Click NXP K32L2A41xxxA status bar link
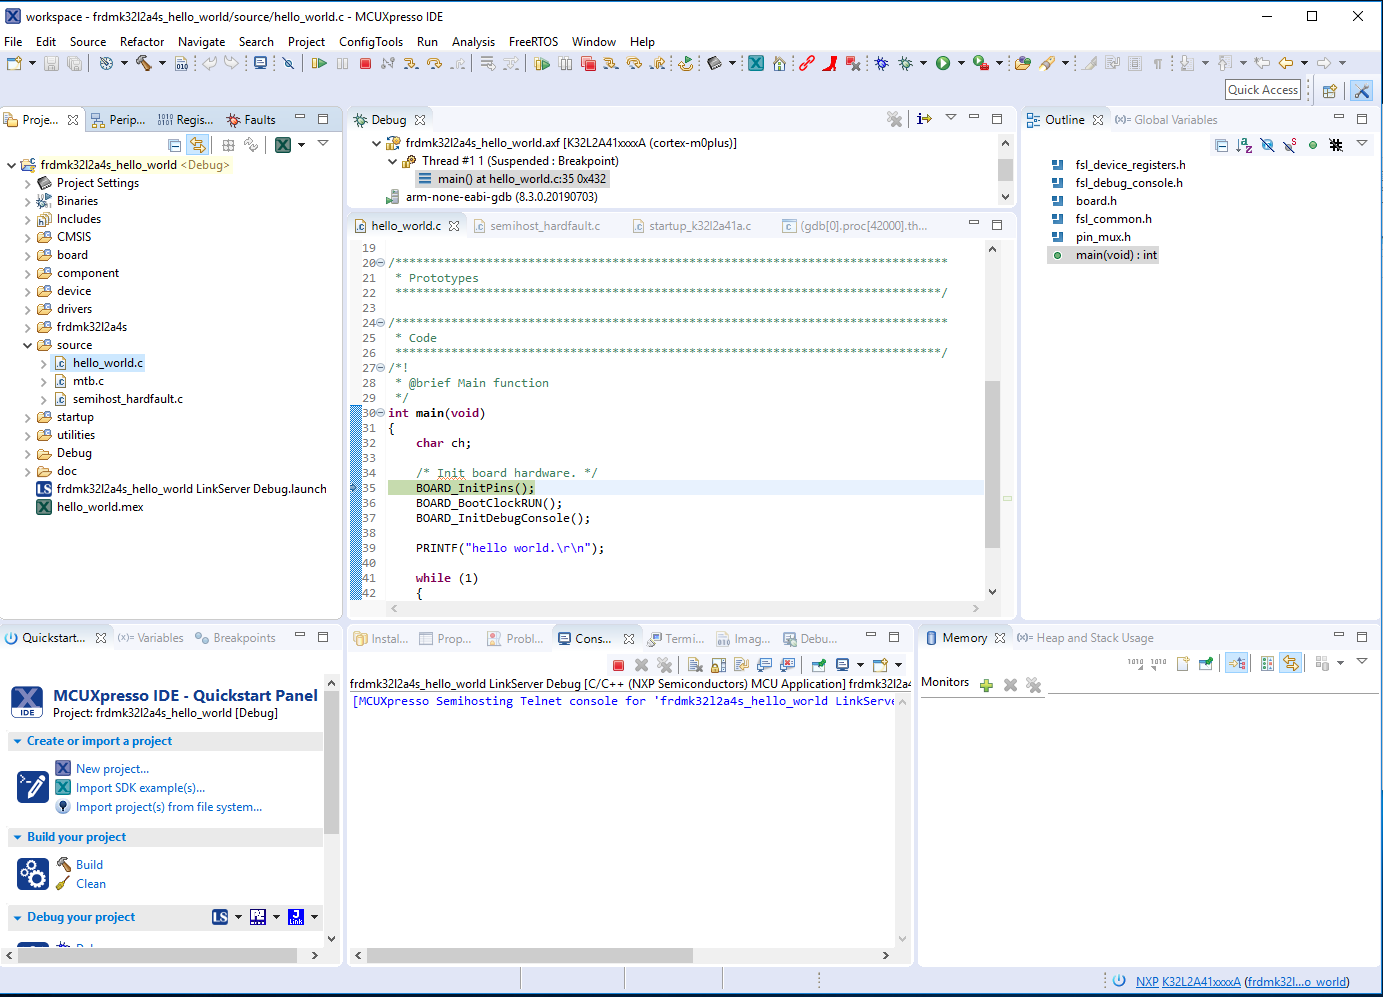 pyautogui.click(x=1188, y=982)
